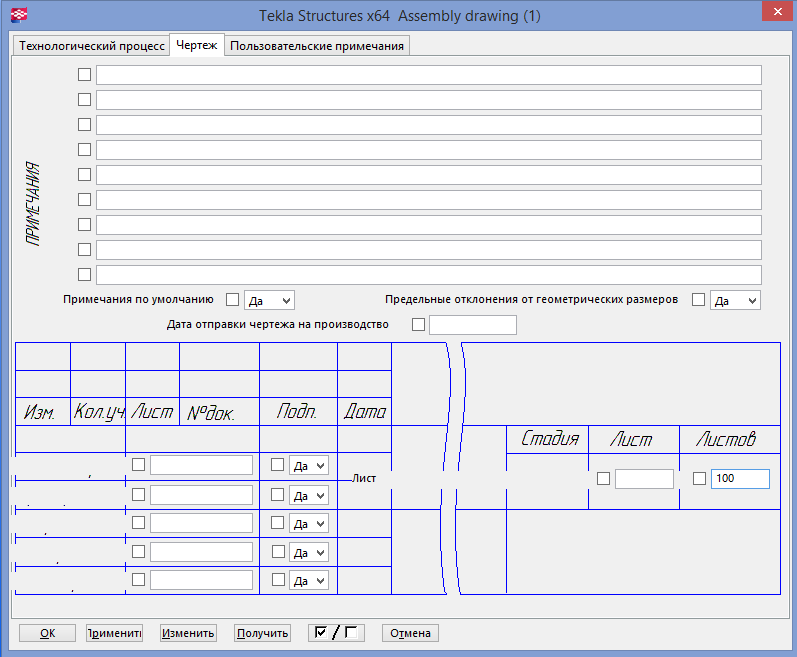Click the Применить button
The width and height of the screenshot is (797, 657).
click(x=114, y=632)
